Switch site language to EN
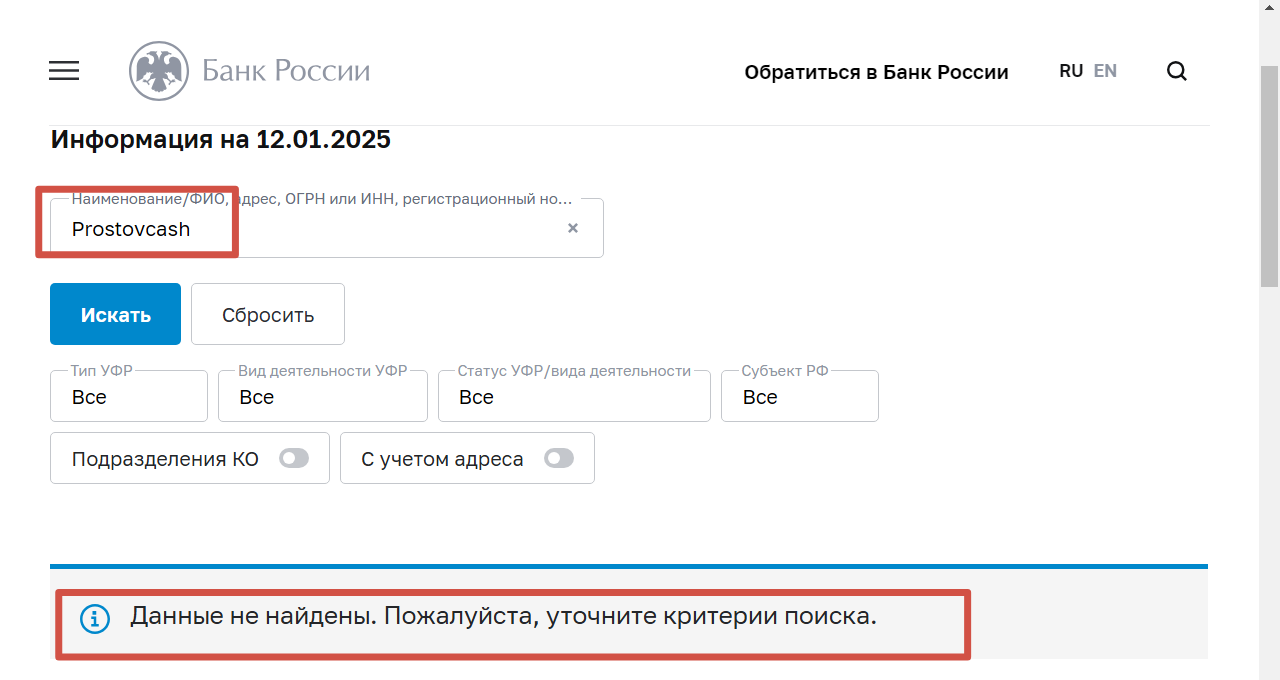The height and width of the screenshot is (680, 1280). point(1105,71)
